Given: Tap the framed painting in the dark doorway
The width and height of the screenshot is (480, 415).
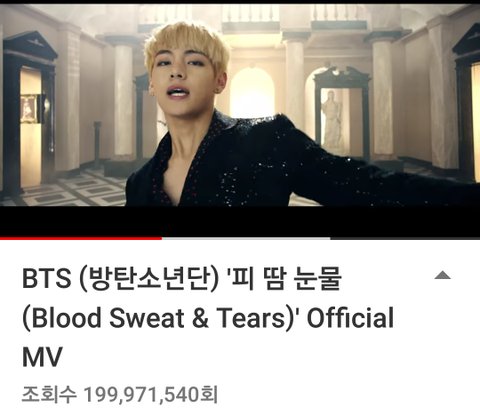Looking at the screenshot, I should 28,108.
